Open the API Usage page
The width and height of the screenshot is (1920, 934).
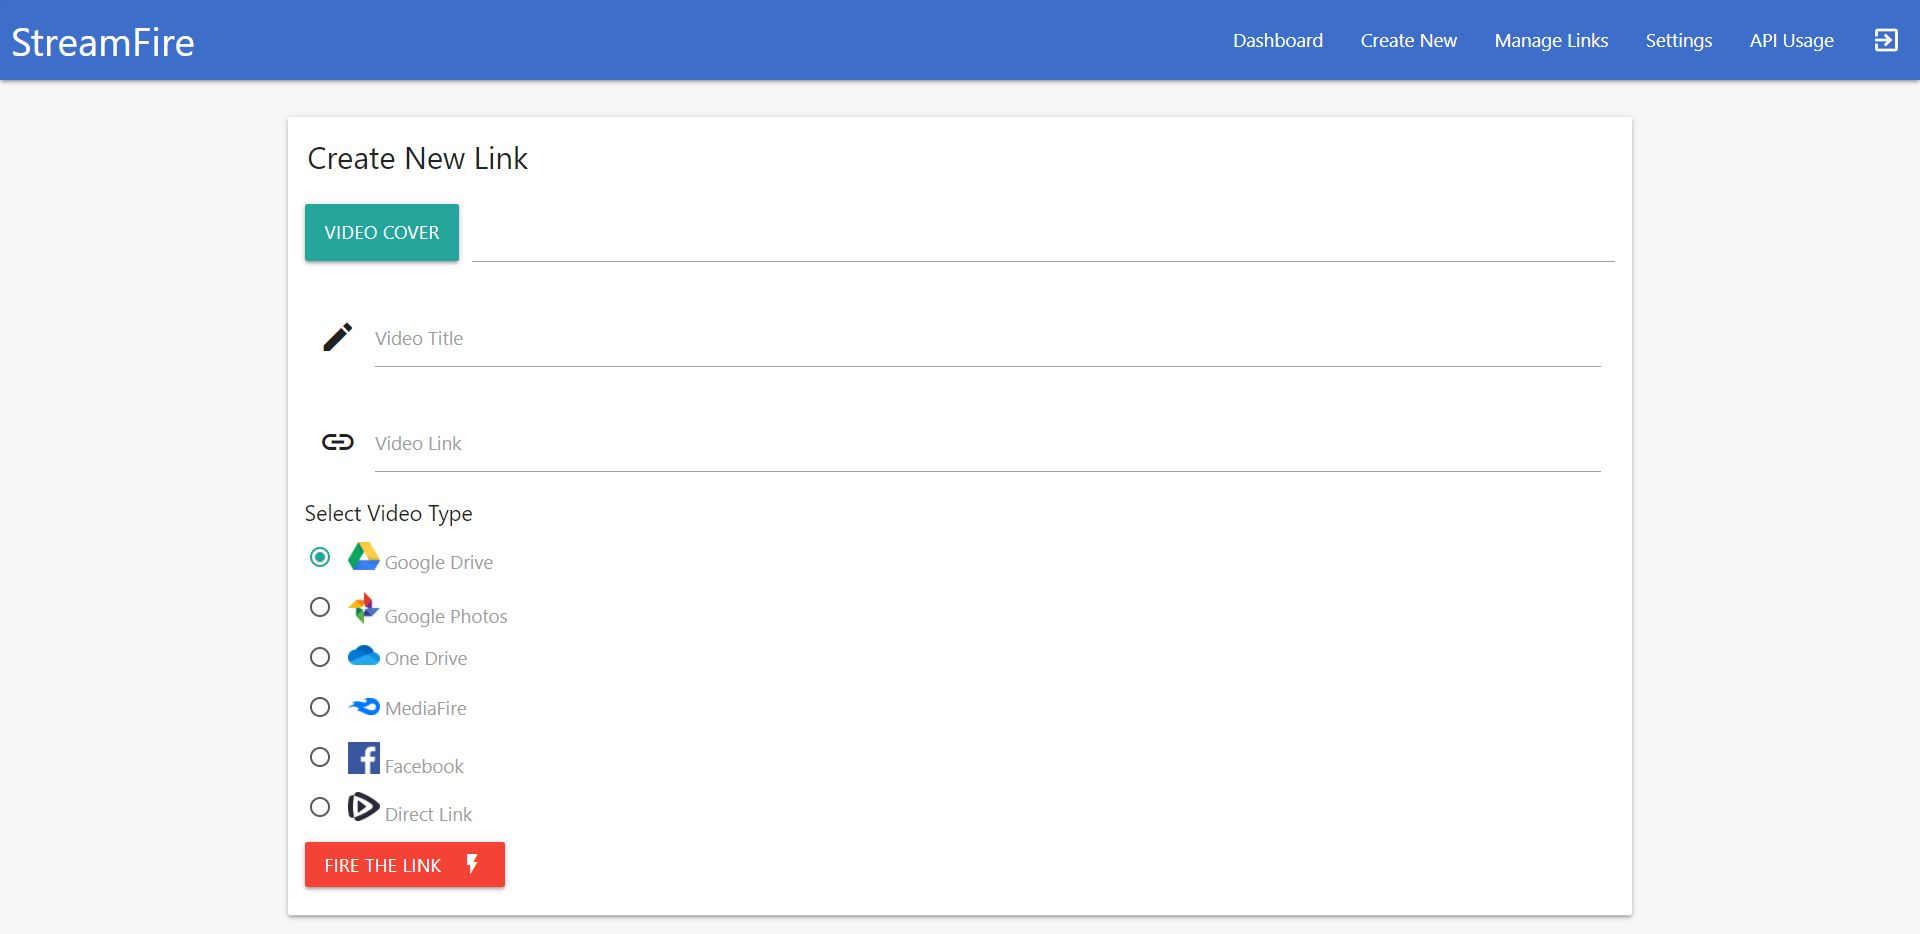click(x=1791, y=40)
